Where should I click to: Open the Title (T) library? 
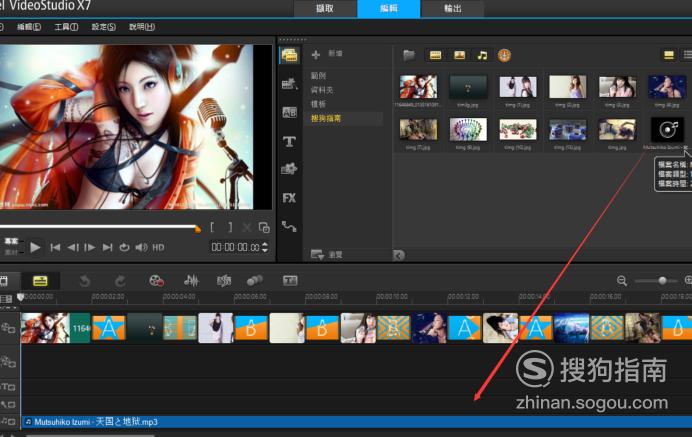(289, 141)
